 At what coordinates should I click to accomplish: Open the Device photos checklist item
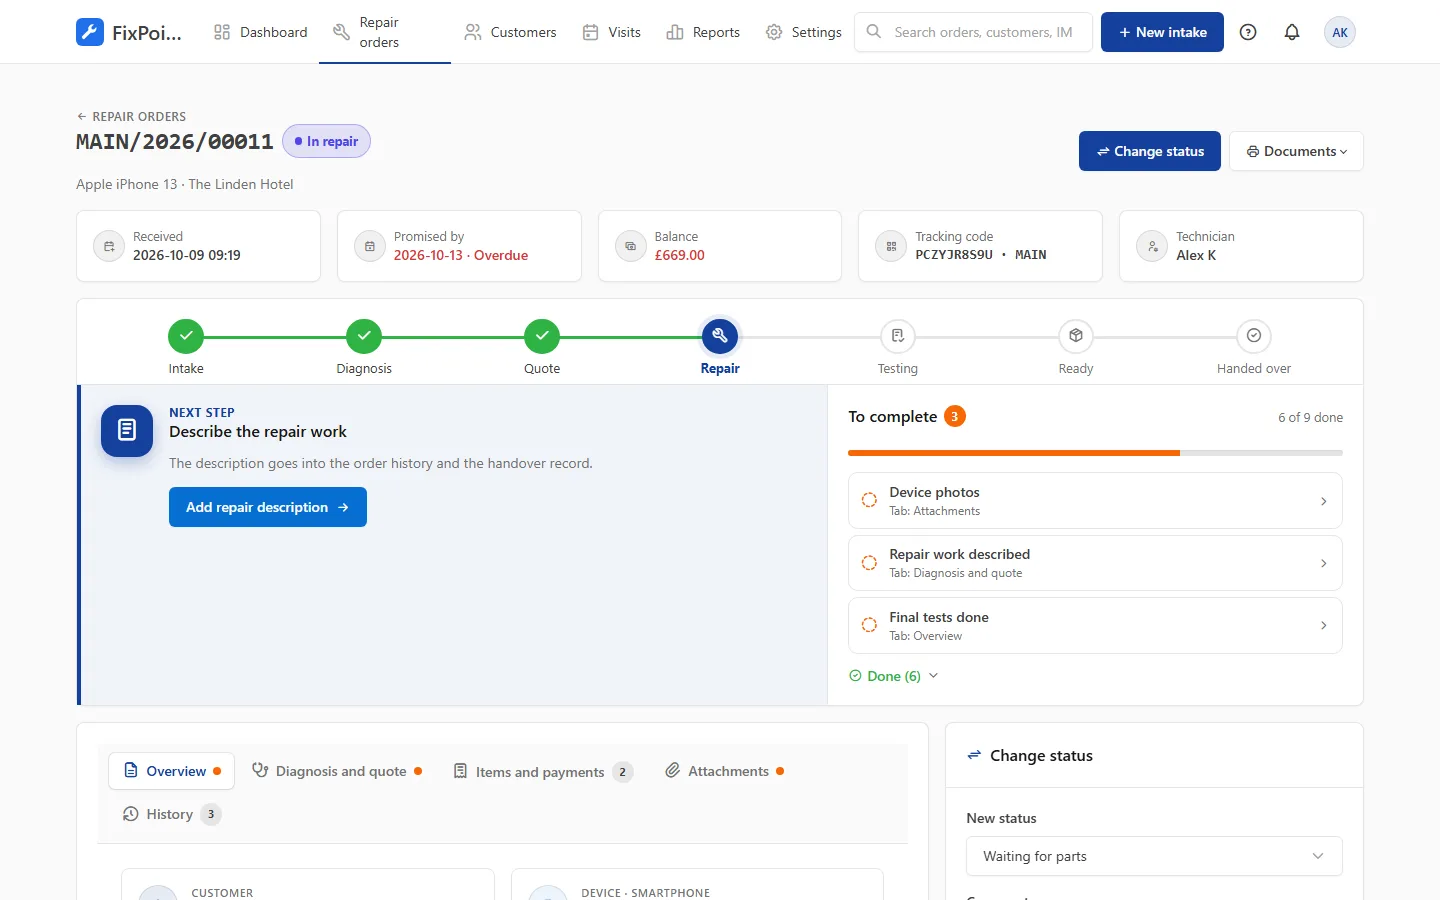[x=1095, y=501]
